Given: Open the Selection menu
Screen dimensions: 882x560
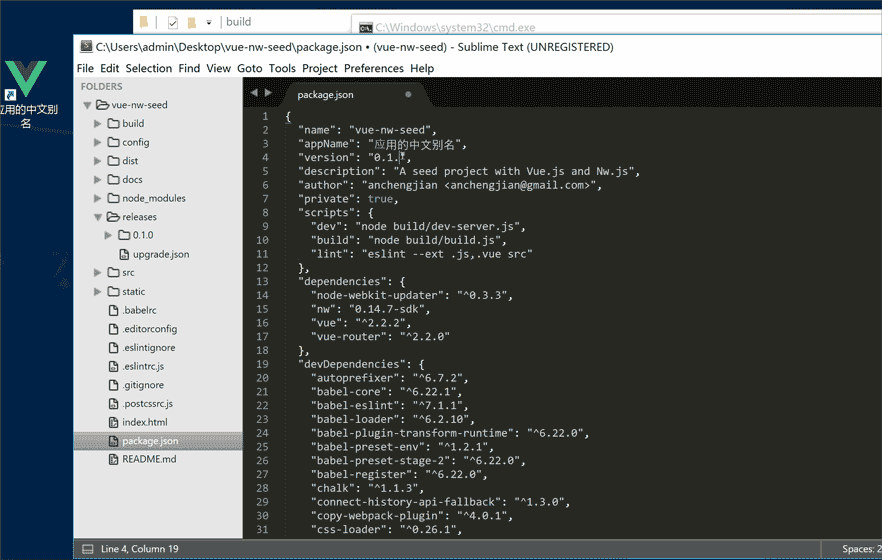Looking at the screenshot, I should 148,68.
